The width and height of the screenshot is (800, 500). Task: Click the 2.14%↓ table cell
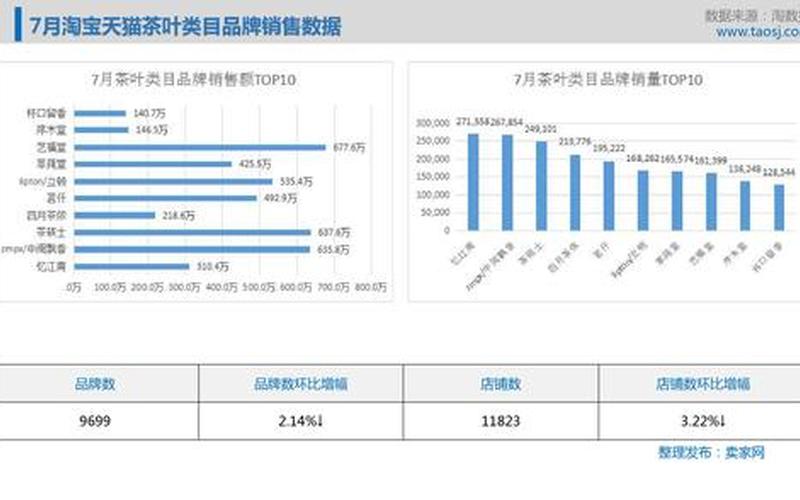[301, 421]
